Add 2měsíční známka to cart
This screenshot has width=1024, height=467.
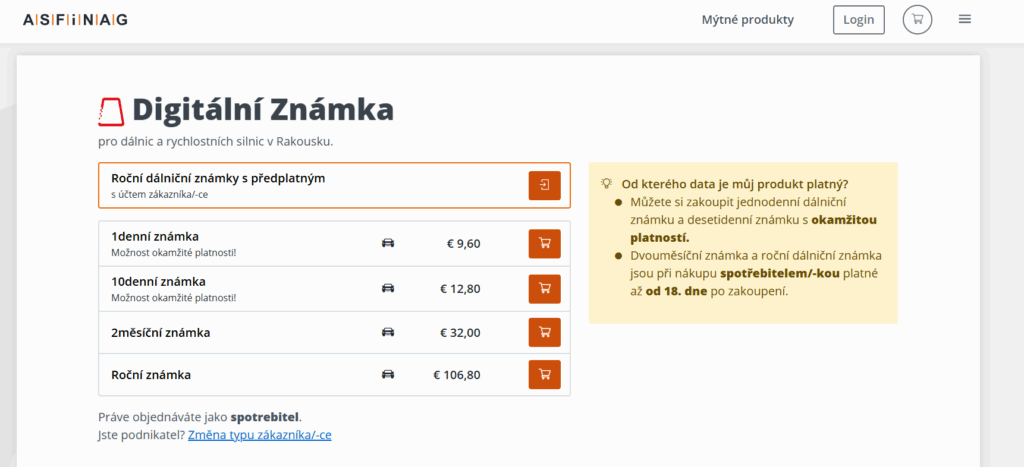[544, 332]
